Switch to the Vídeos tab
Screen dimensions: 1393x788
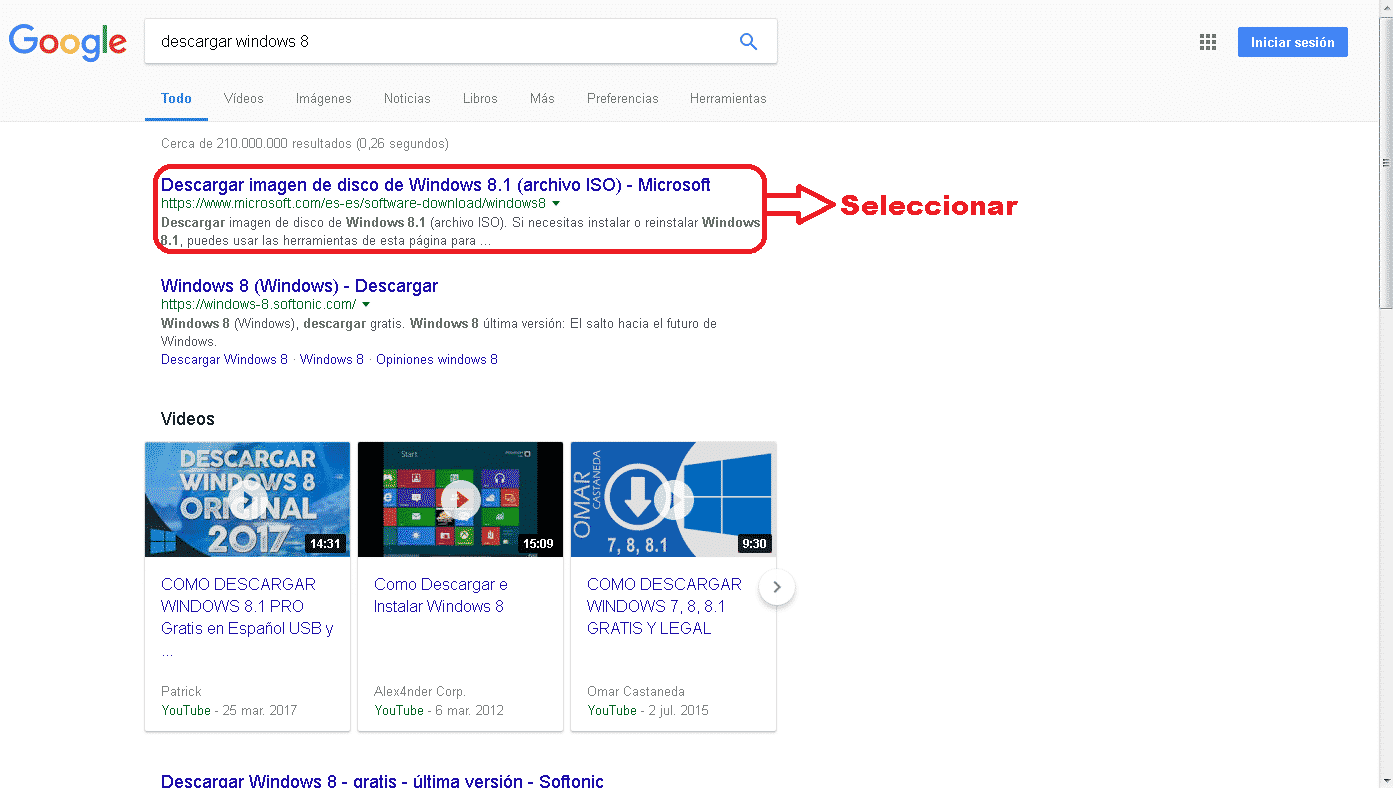coord(244,99)
